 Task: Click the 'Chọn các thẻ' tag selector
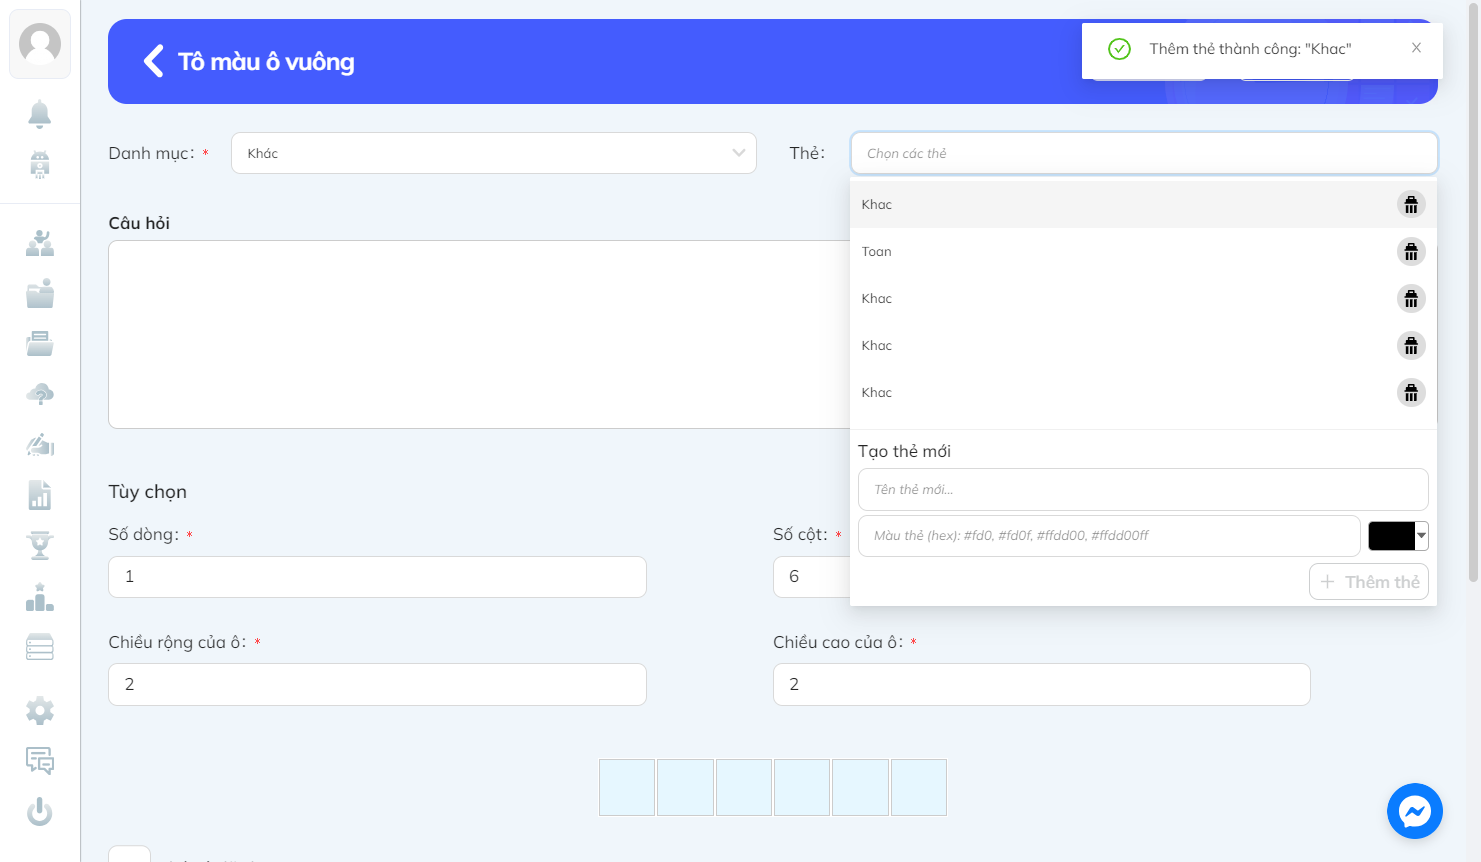click(1144, 153)
